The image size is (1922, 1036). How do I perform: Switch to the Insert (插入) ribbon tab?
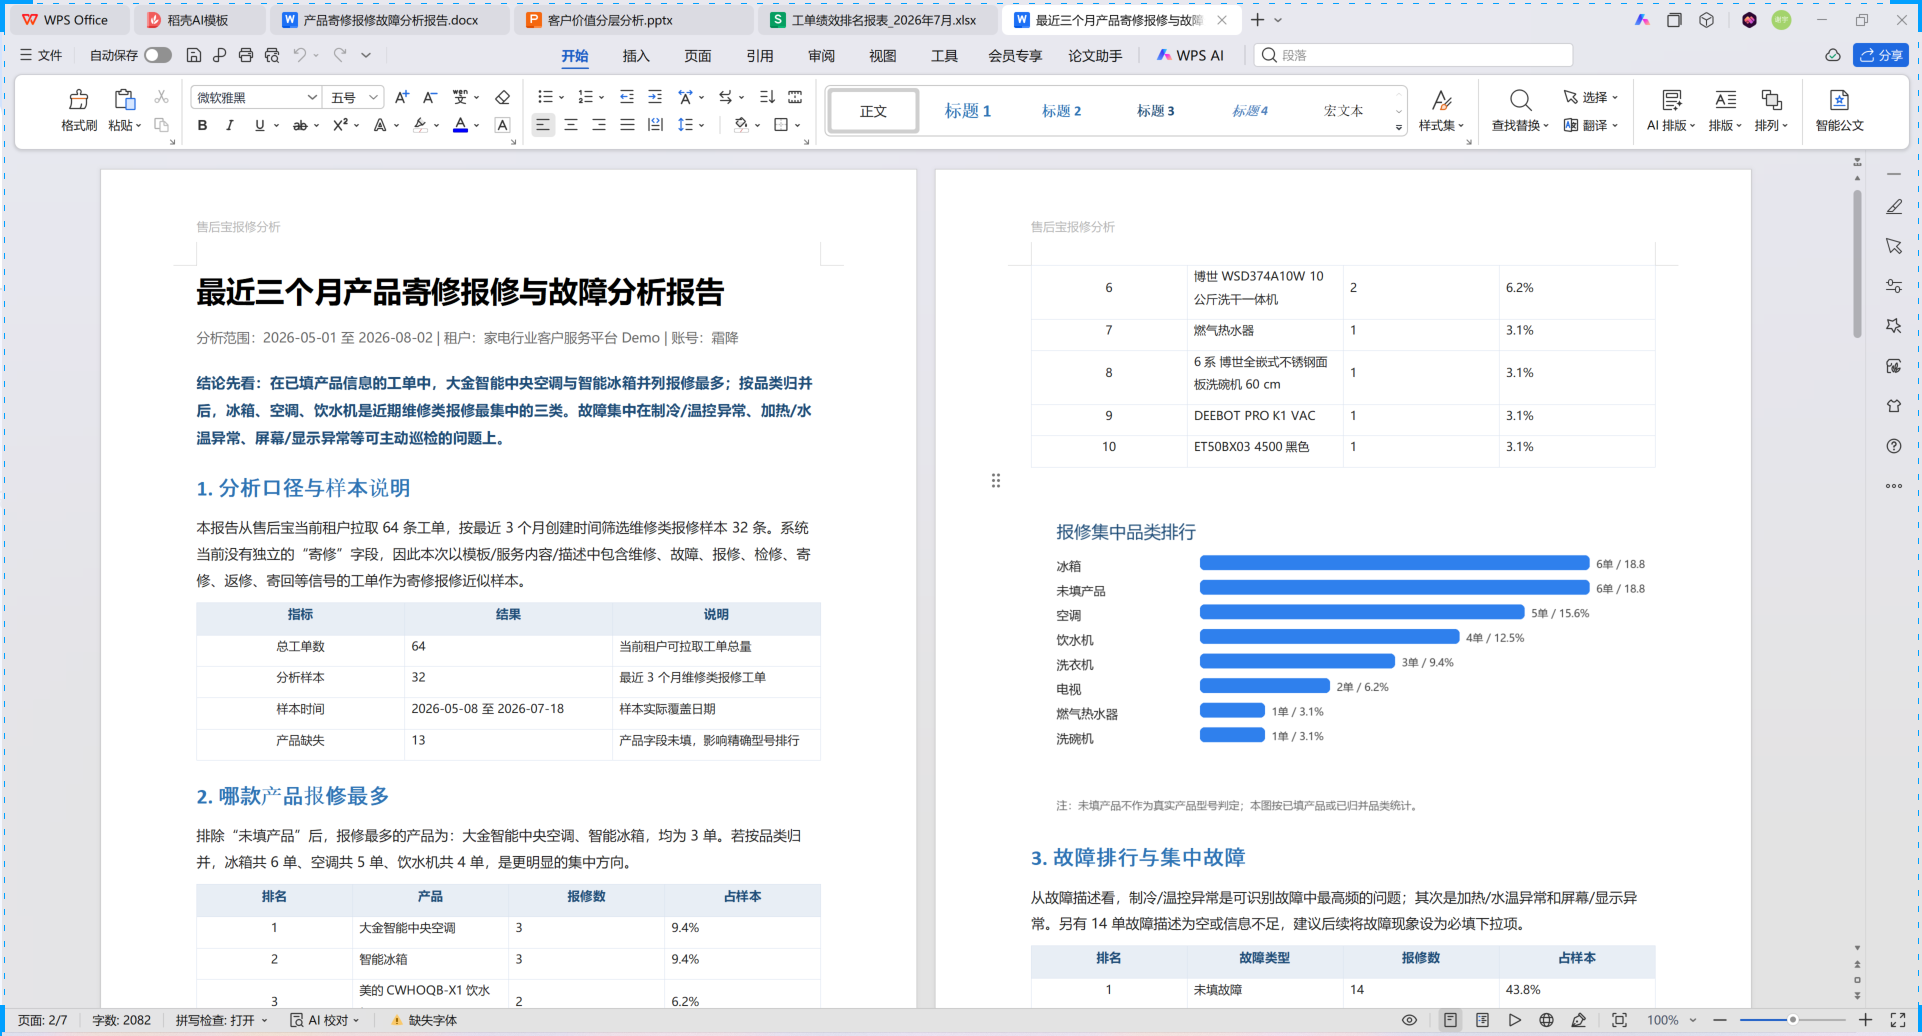[636, 56]
